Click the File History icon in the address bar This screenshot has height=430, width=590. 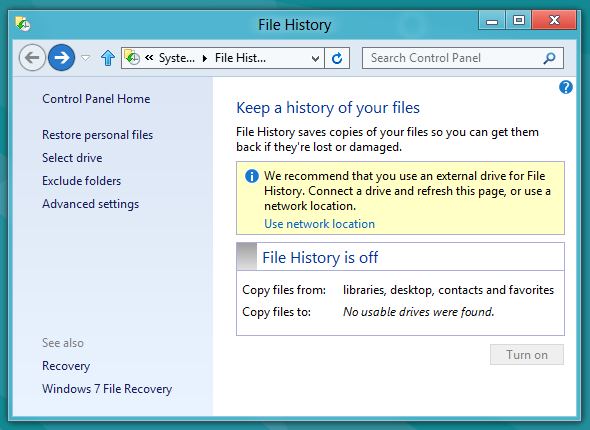132,58
